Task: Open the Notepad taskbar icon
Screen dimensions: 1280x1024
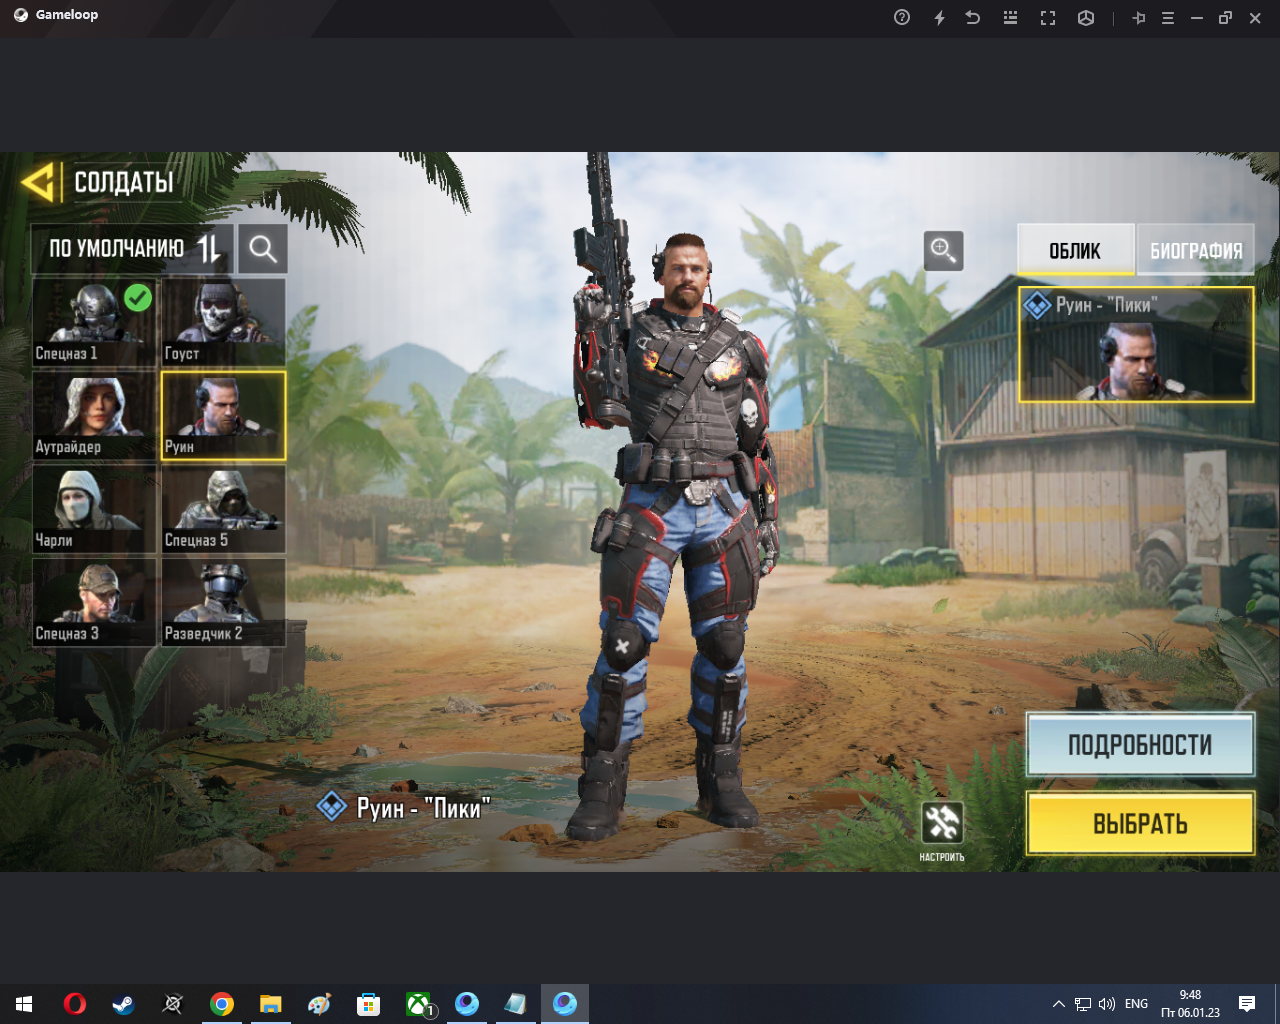Action: (x=515, y=1004)
